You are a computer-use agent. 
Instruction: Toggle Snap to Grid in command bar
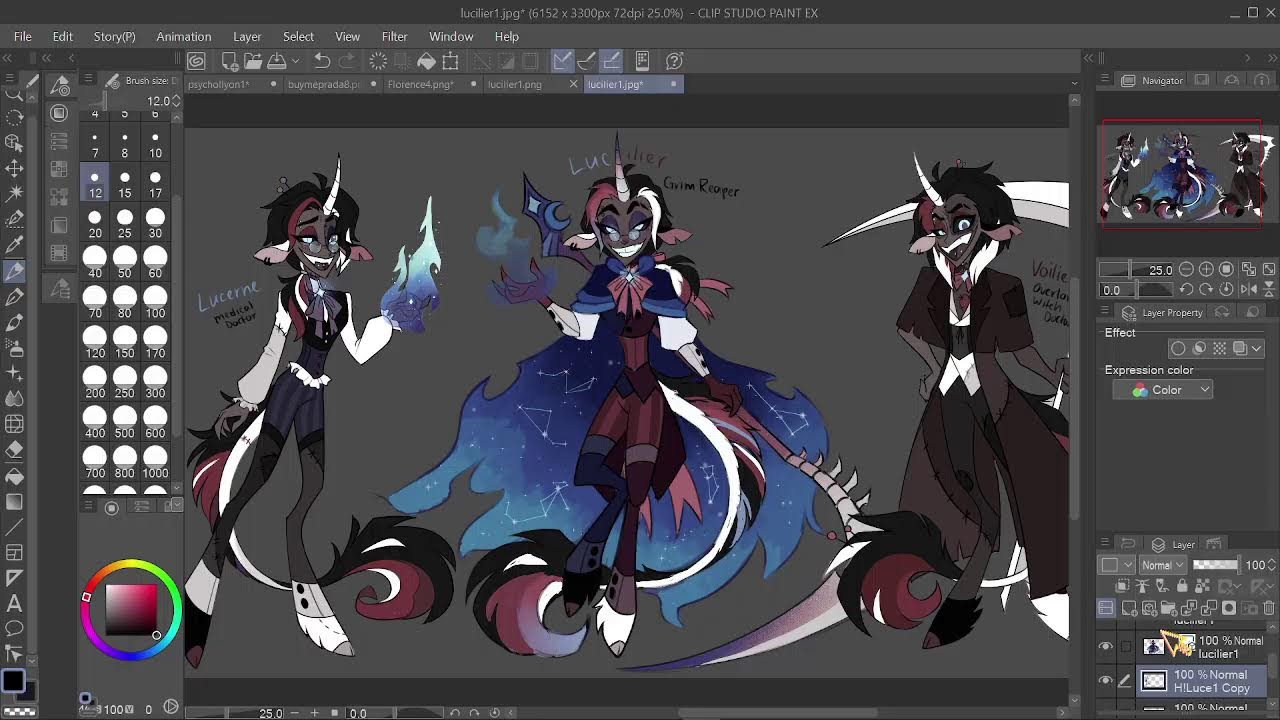[x=610, y=61]
